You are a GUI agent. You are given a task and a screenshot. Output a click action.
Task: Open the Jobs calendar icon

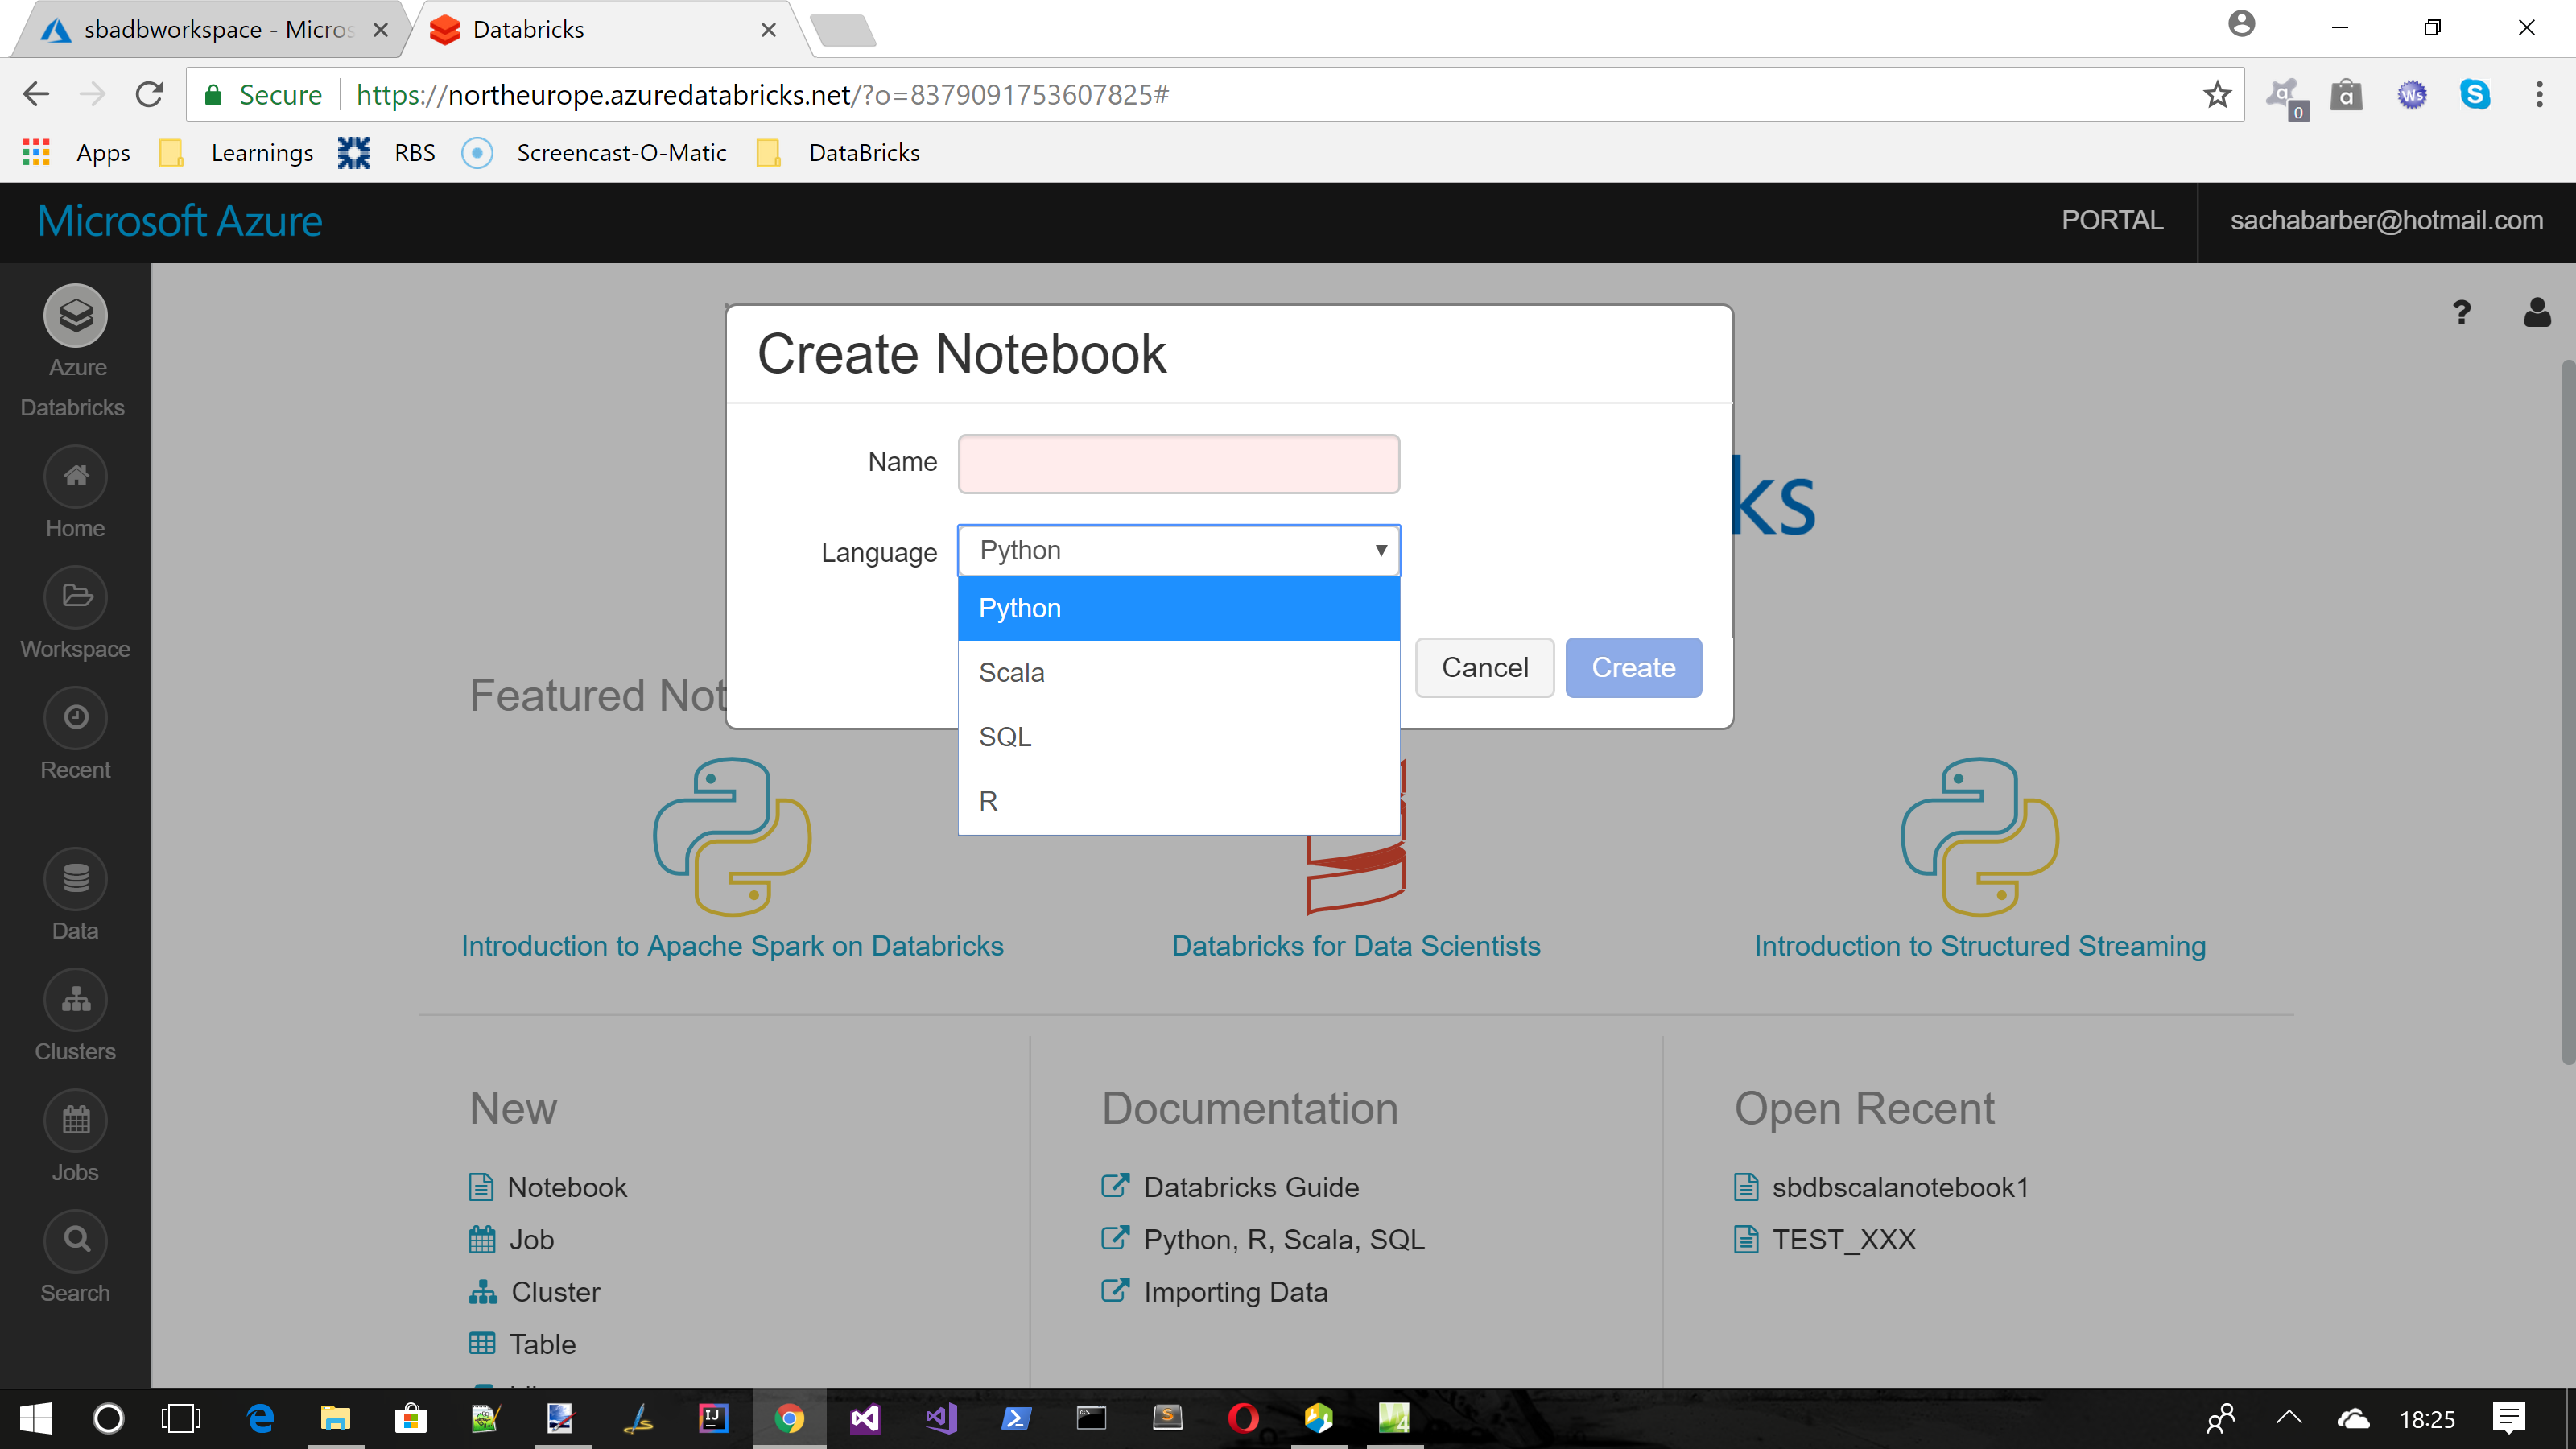(76, 1120)
